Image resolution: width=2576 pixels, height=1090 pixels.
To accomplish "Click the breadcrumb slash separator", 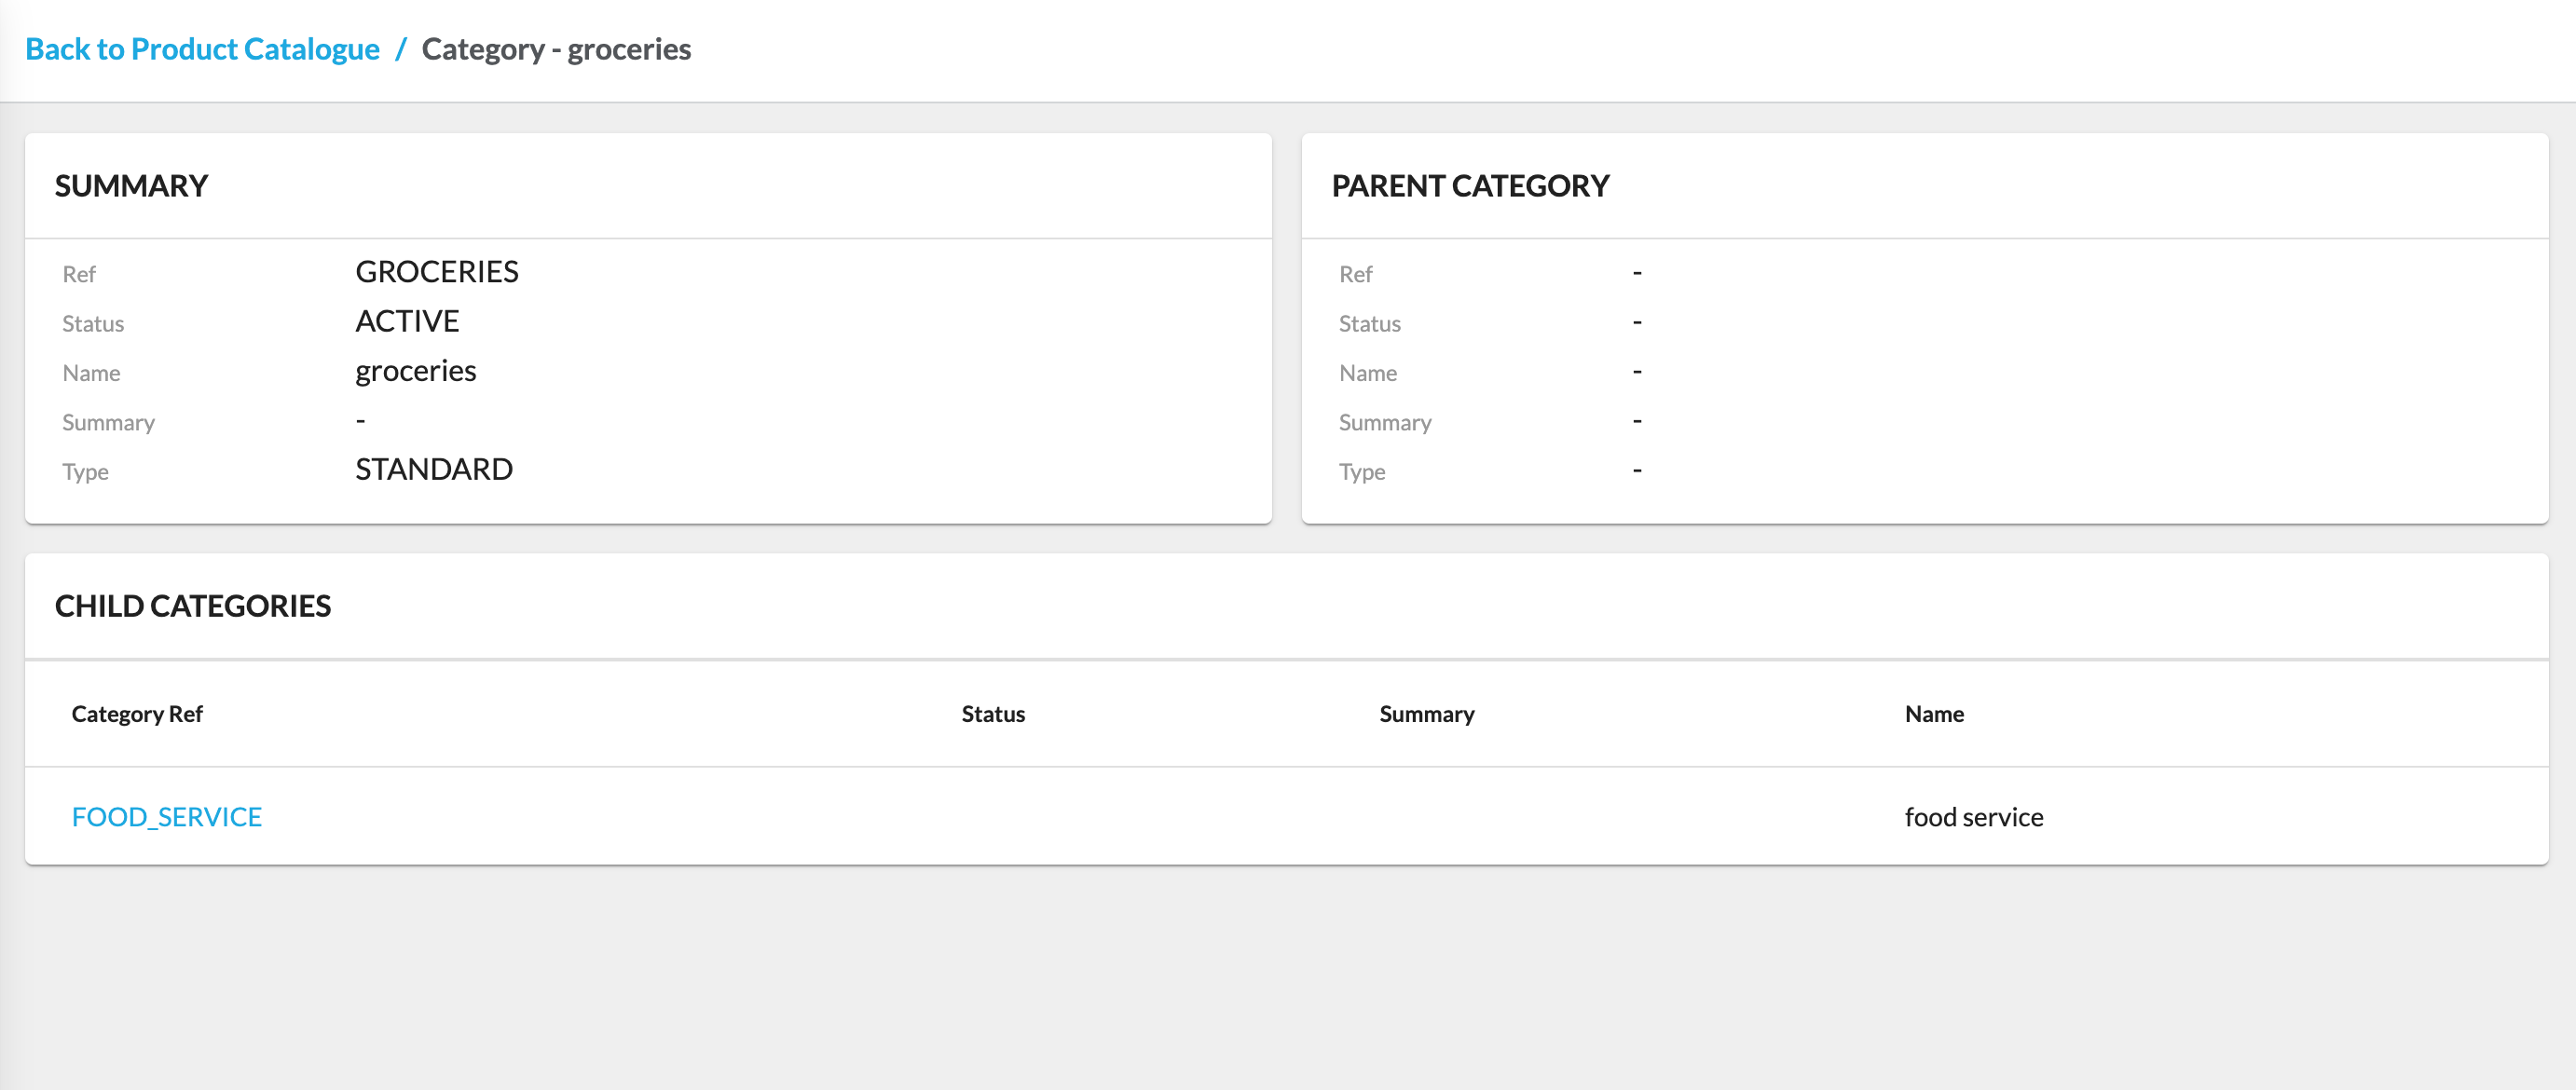I will (400, 49).
